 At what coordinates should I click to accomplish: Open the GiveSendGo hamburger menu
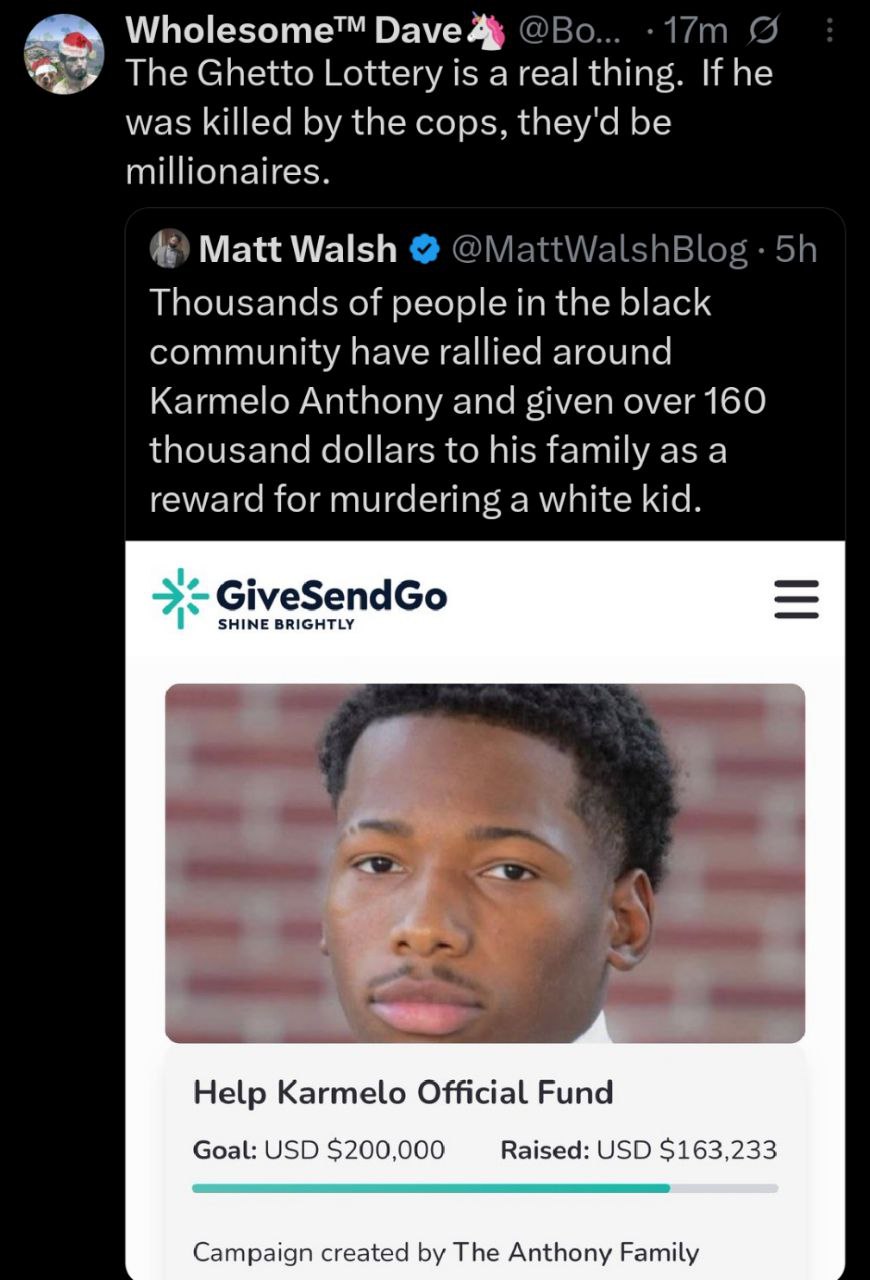coord(797,601)
